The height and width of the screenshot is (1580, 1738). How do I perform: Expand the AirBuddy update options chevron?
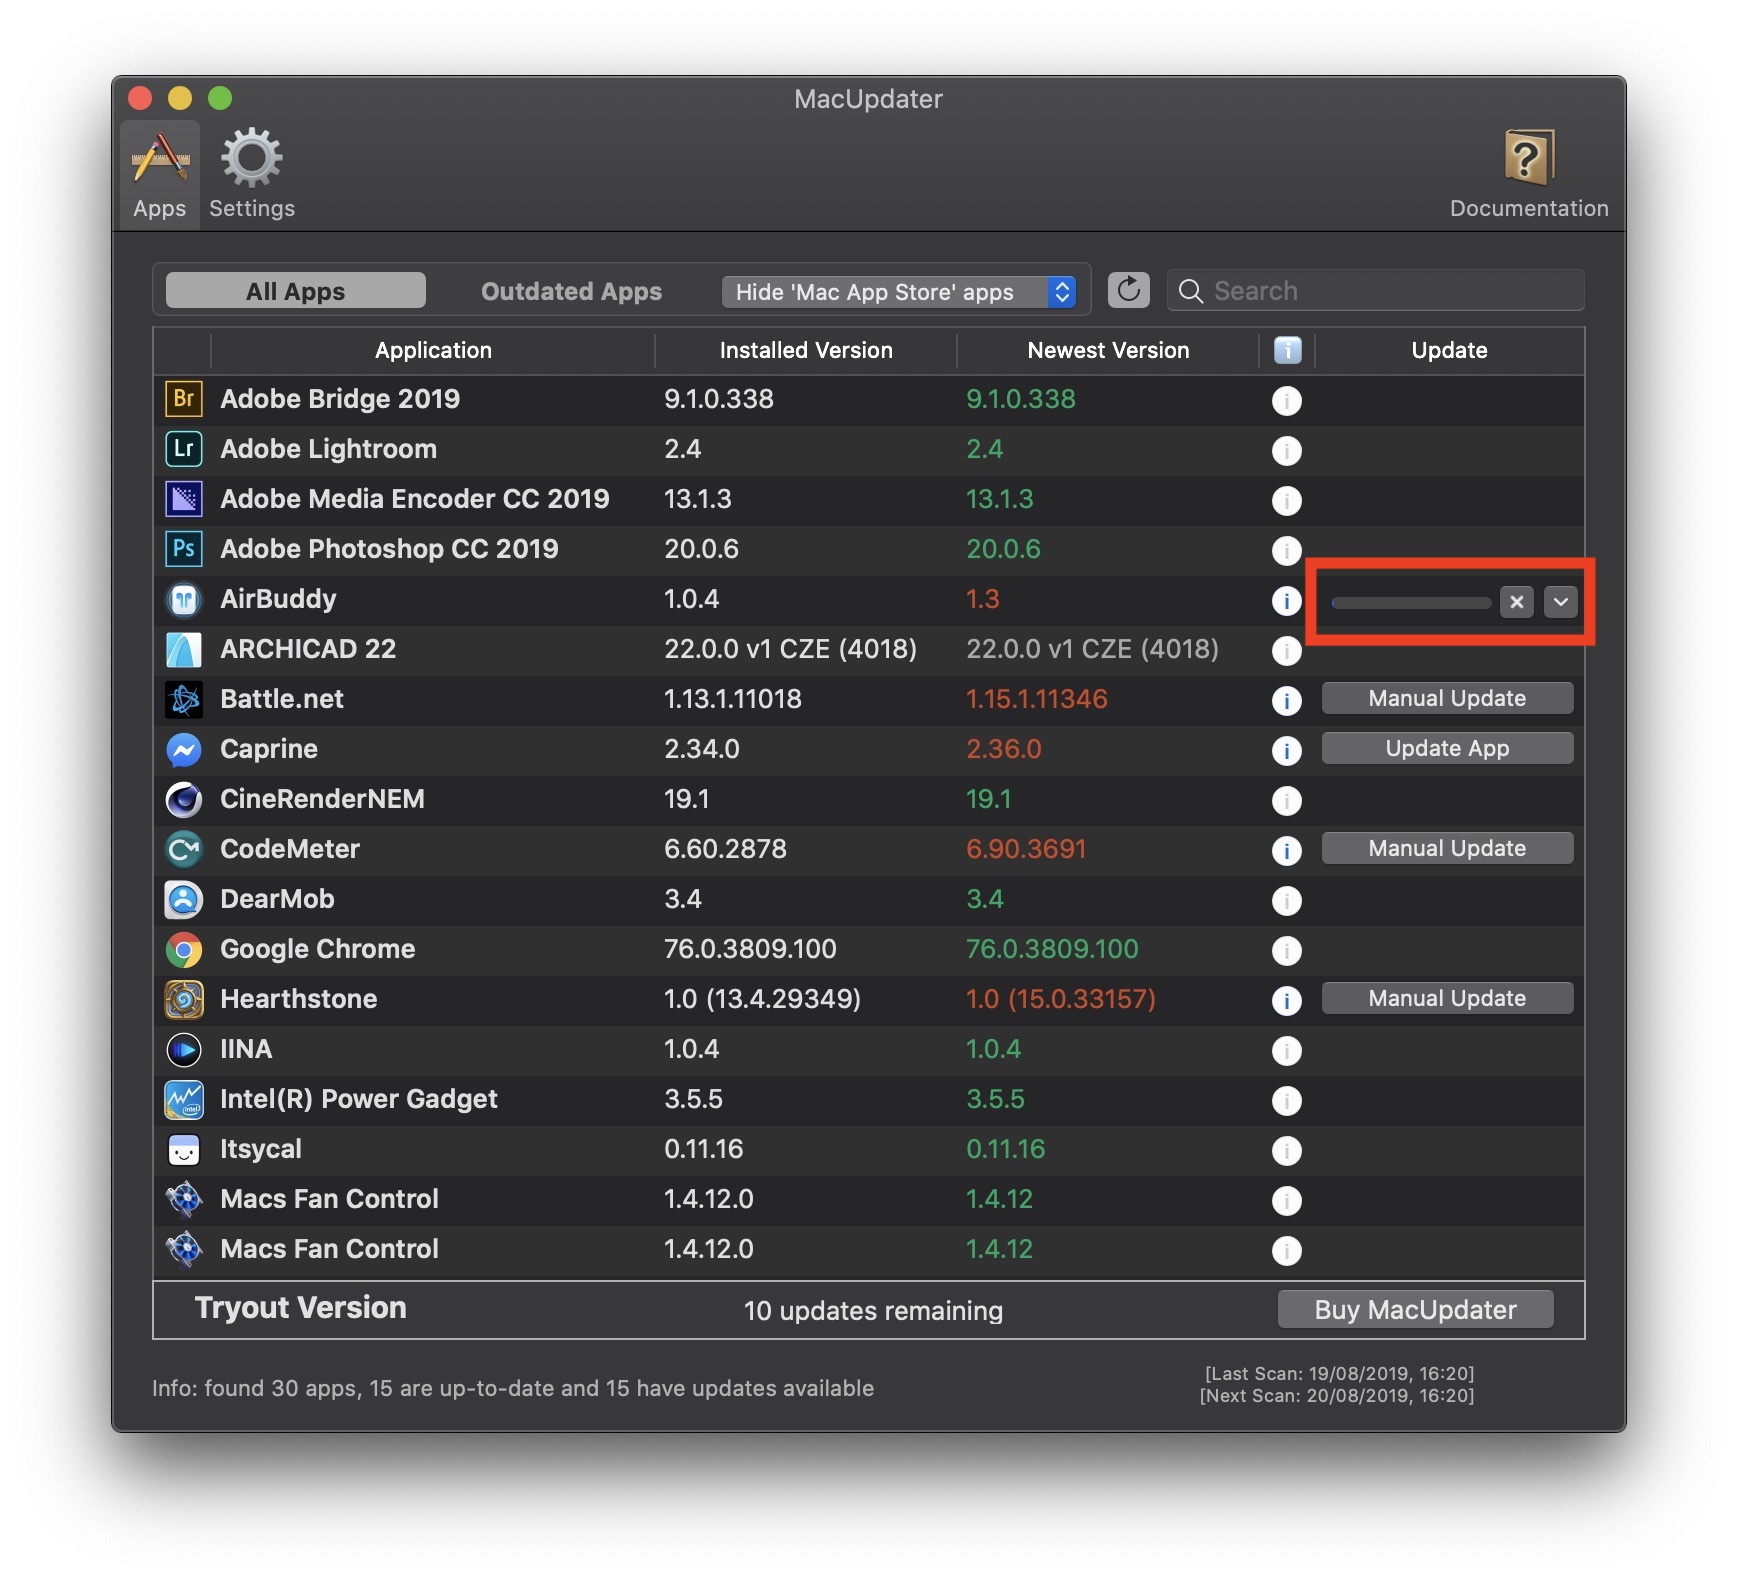coord(1560,602)
